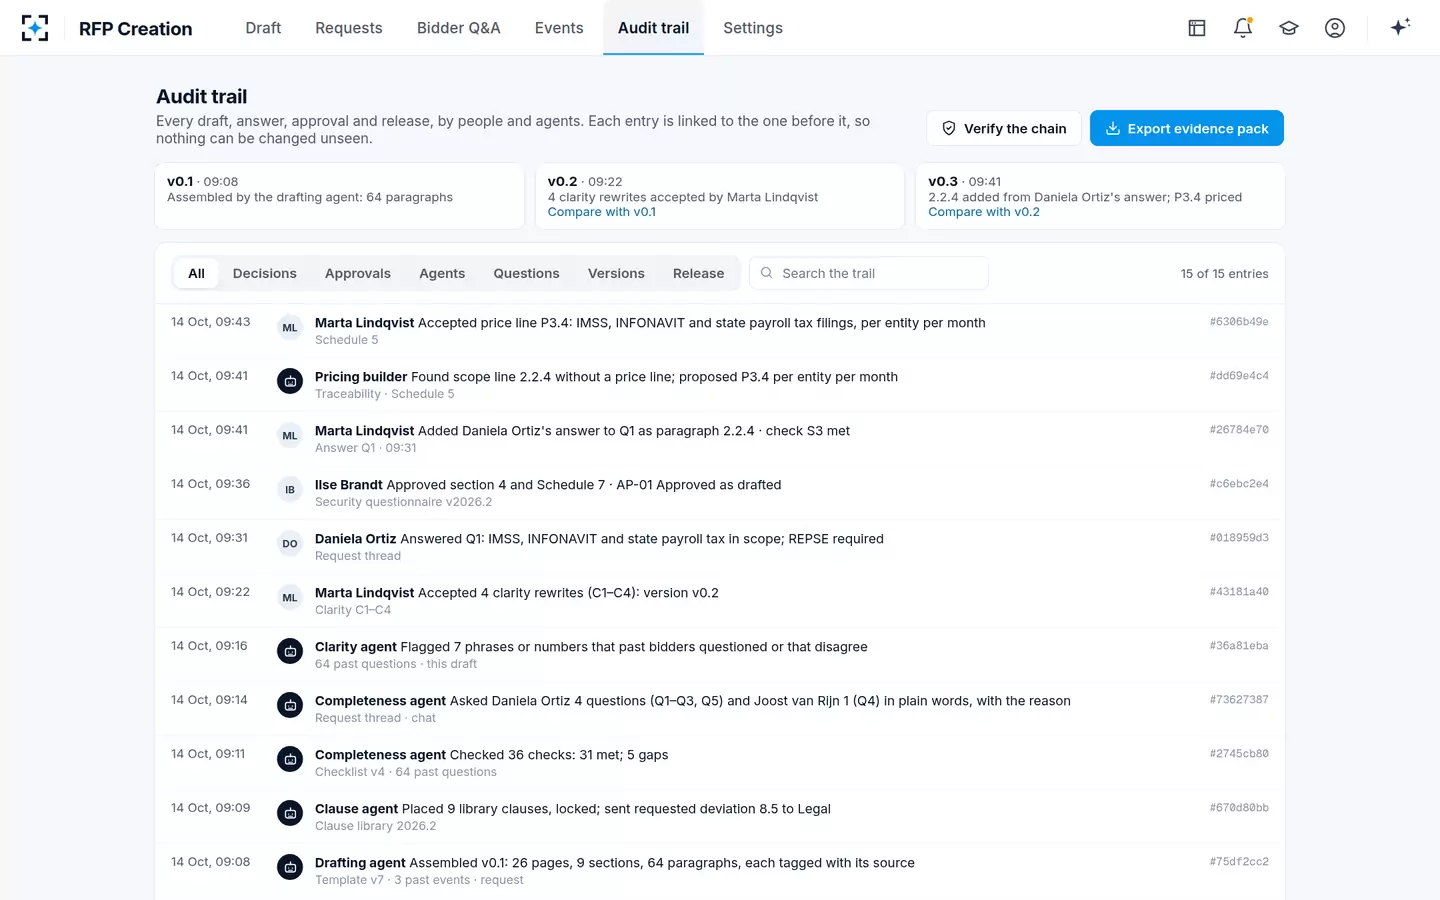Screen dimensions: 1440x900
Task: Click the ML avatar on the 09:41 entry
Action: click(x=290, y=436)
